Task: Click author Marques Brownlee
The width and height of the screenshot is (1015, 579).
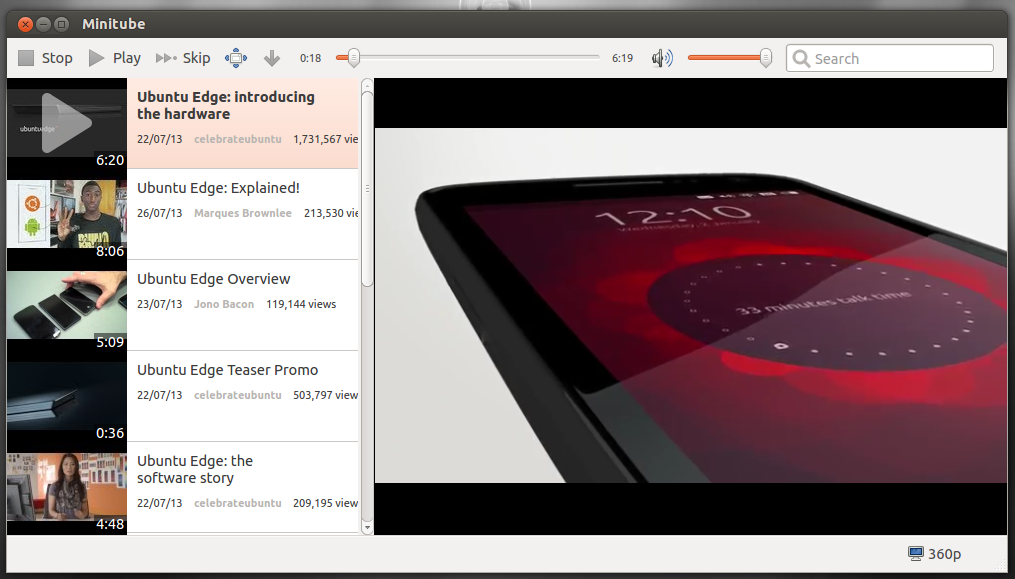Action: pos(243,213)
